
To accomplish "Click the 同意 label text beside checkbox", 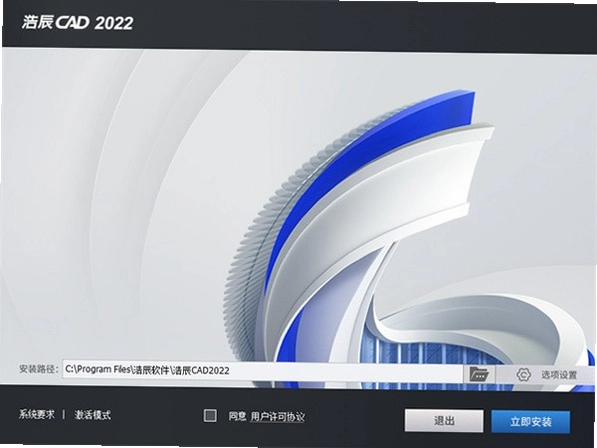I will (237, 416).
